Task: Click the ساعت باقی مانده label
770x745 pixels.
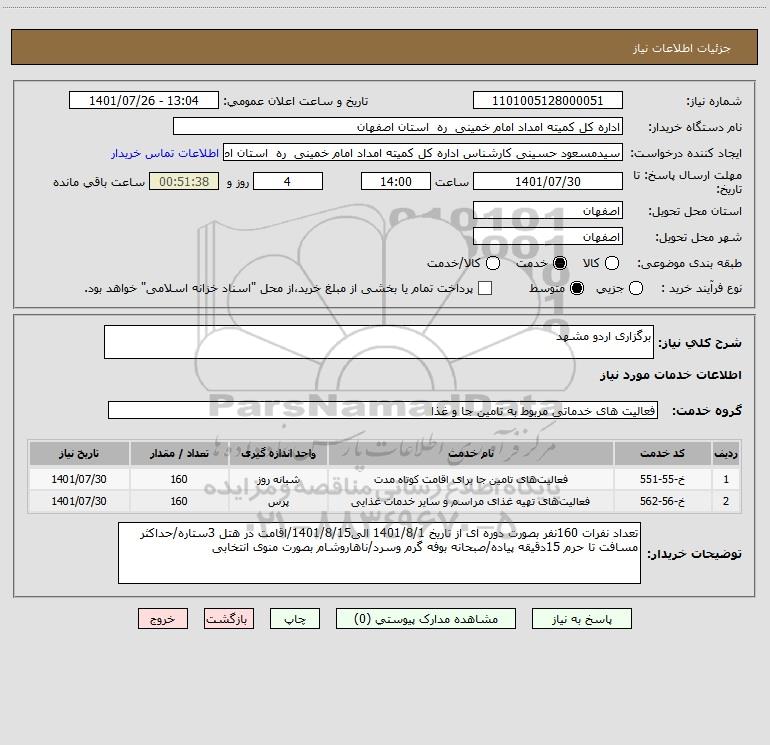Action: (x=99, y=182)
